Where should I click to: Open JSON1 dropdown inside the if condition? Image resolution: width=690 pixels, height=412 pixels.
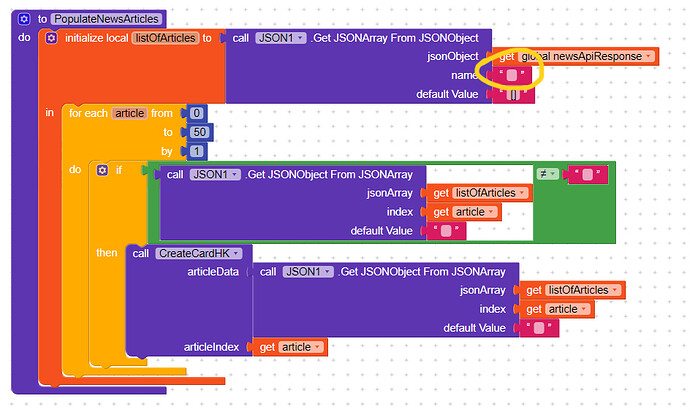(215, 174)
